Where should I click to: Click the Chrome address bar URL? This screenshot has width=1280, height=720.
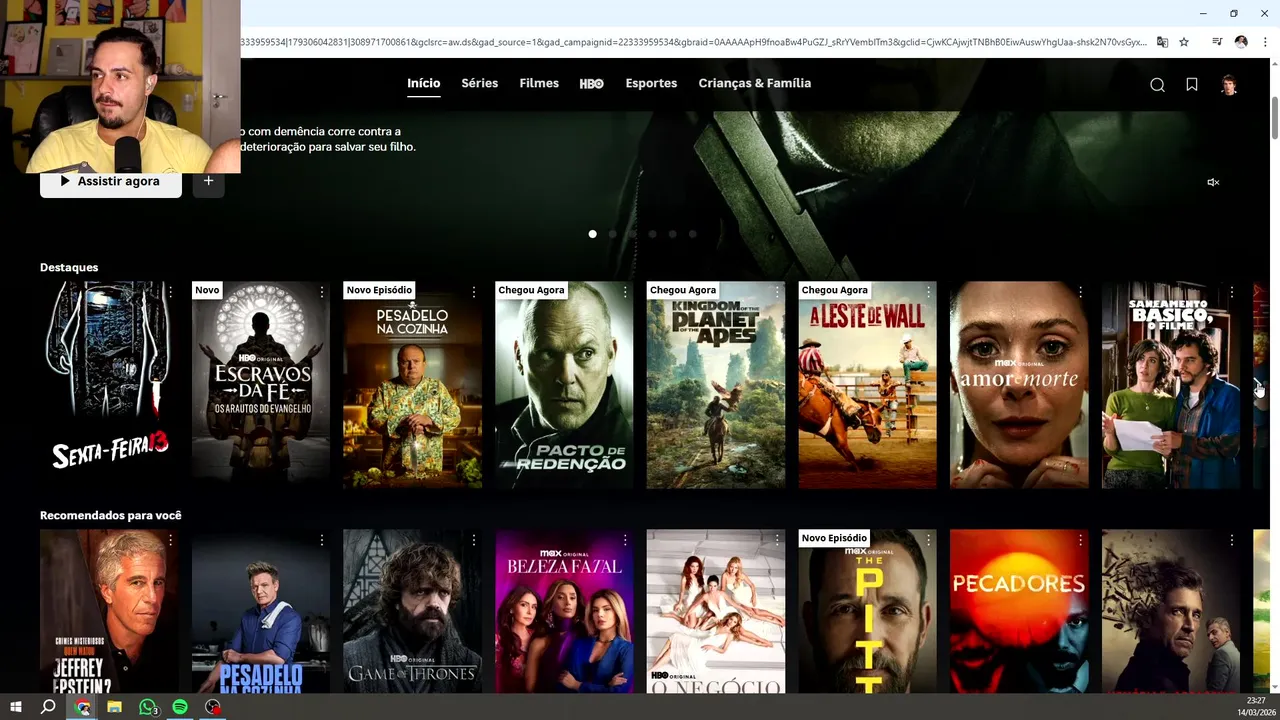pyautogui.click(x=693, y=42)
